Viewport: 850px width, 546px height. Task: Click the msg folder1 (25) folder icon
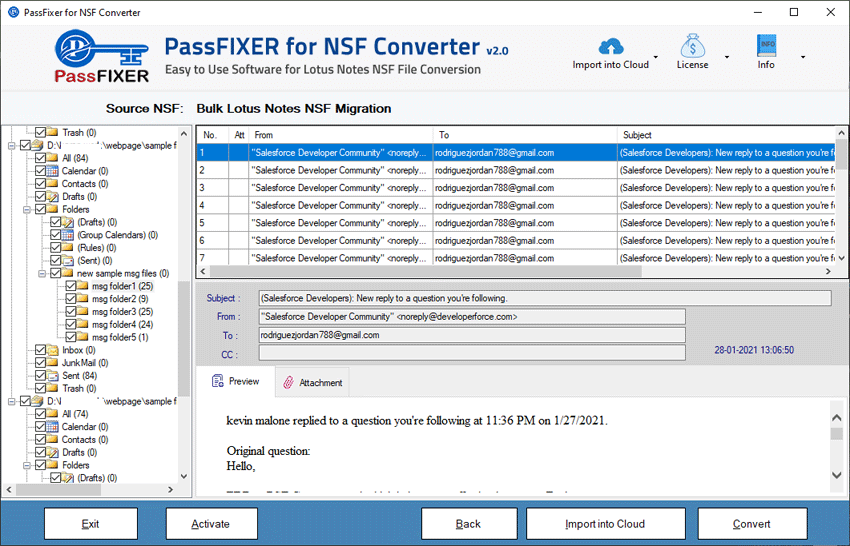click(x=84, y=286)
